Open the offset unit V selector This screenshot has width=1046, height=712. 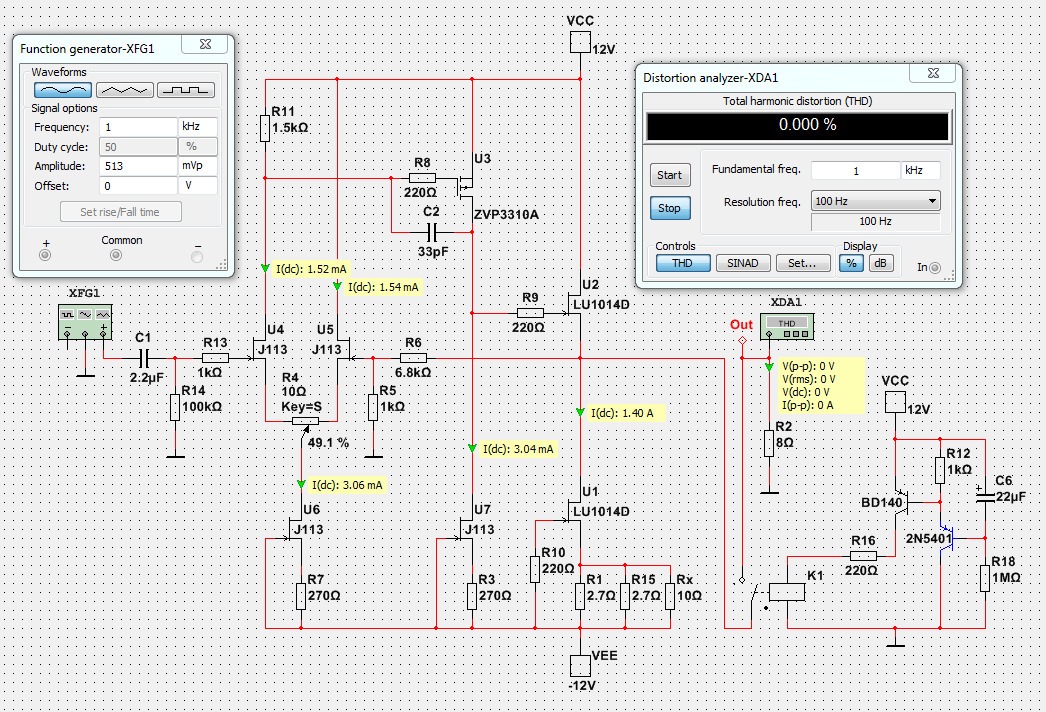coord(197,186)
